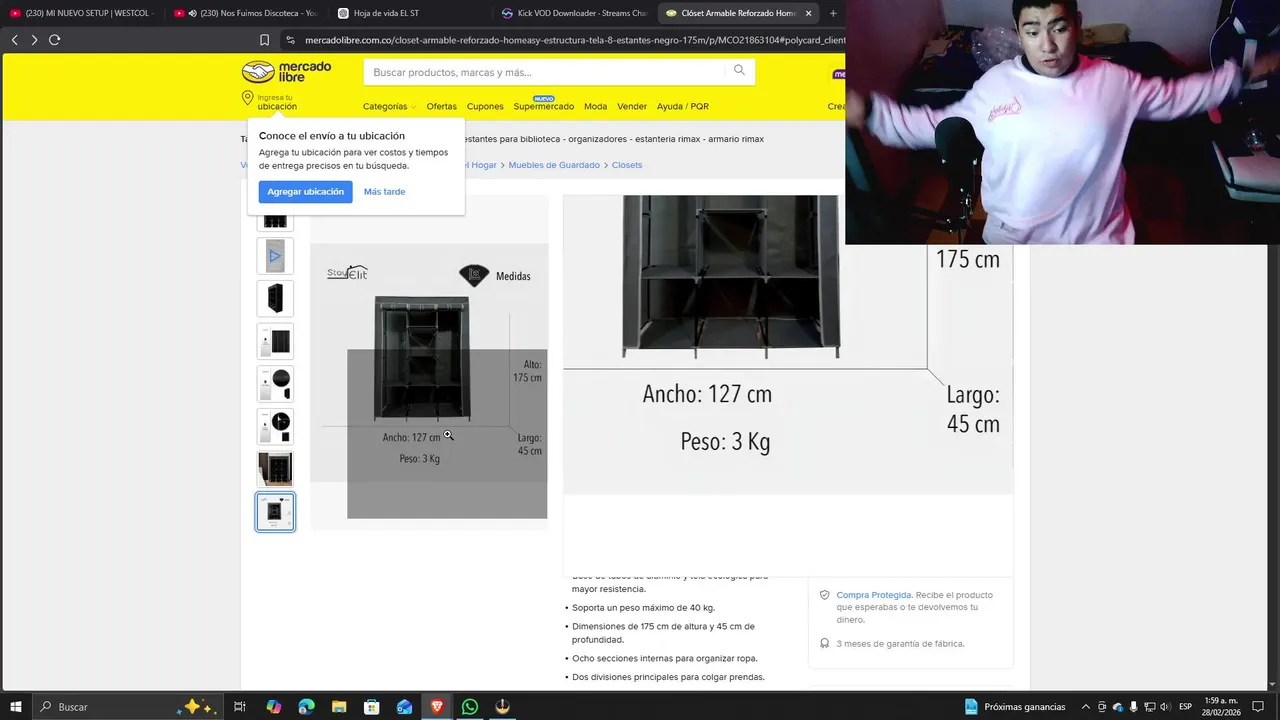
Task: Open File Explorer from the taskbar
Action: (339, 707)
